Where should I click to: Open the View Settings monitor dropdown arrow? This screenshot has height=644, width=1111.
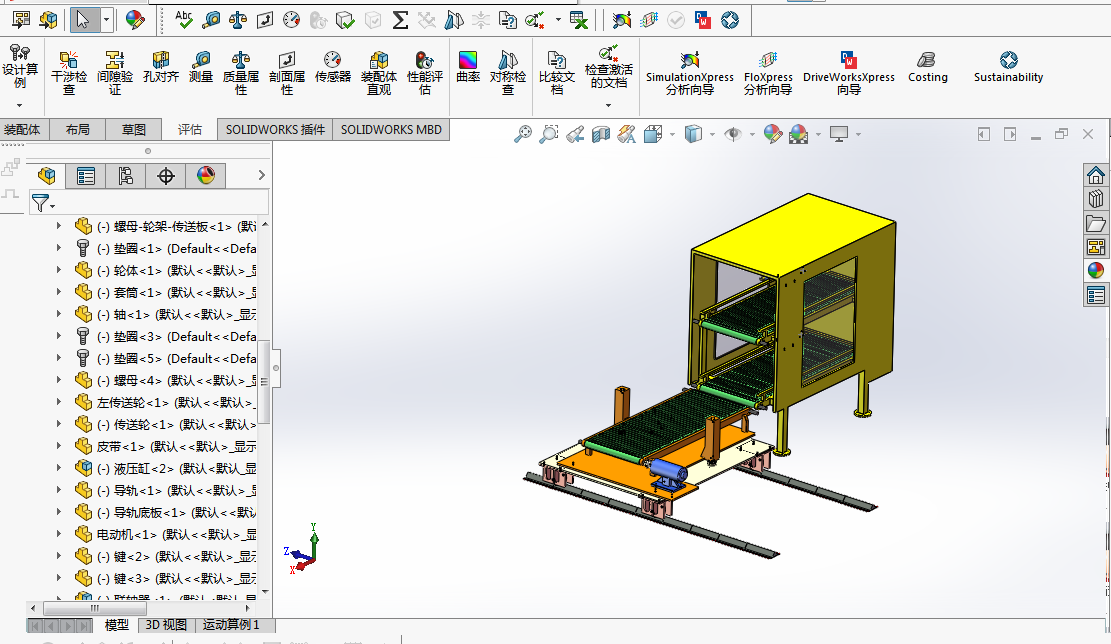click(858, 134)
